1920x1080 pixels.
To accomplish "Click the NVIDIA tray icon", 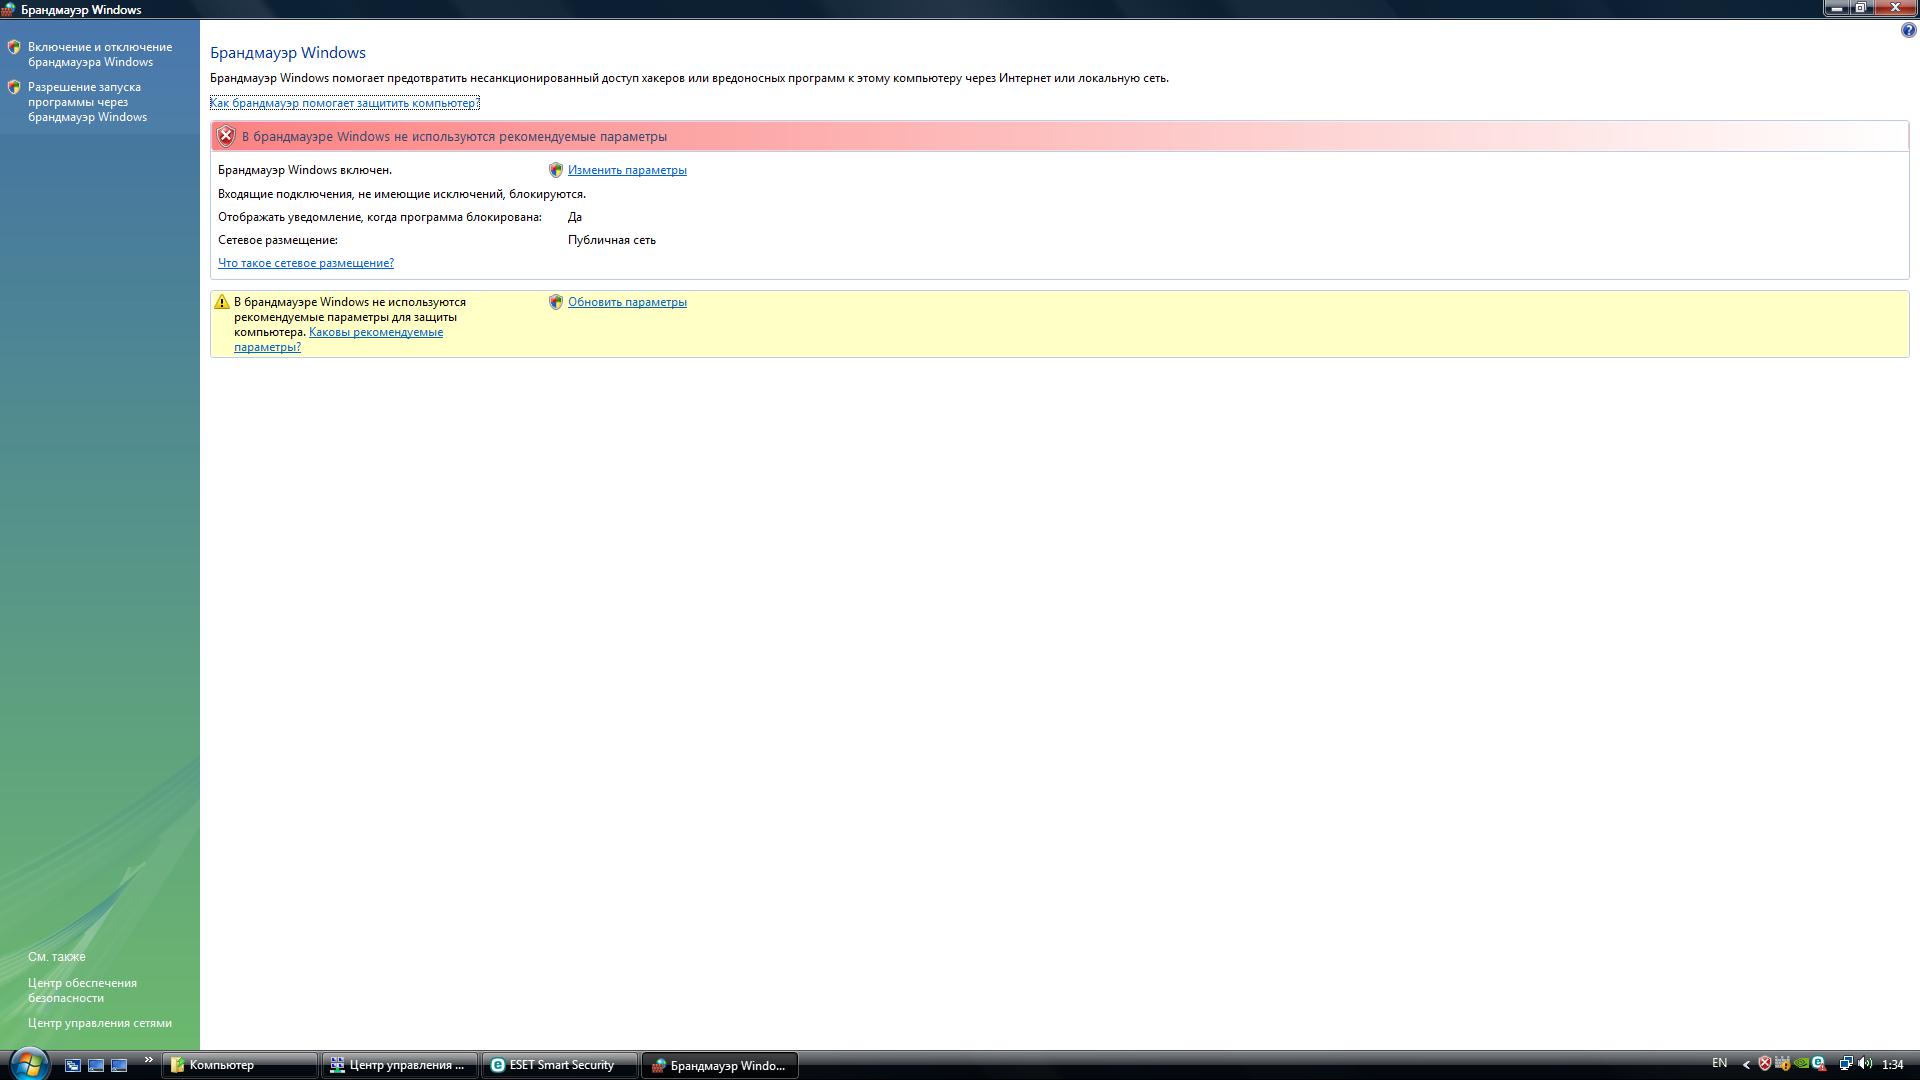I will tap(1801, 1064).
